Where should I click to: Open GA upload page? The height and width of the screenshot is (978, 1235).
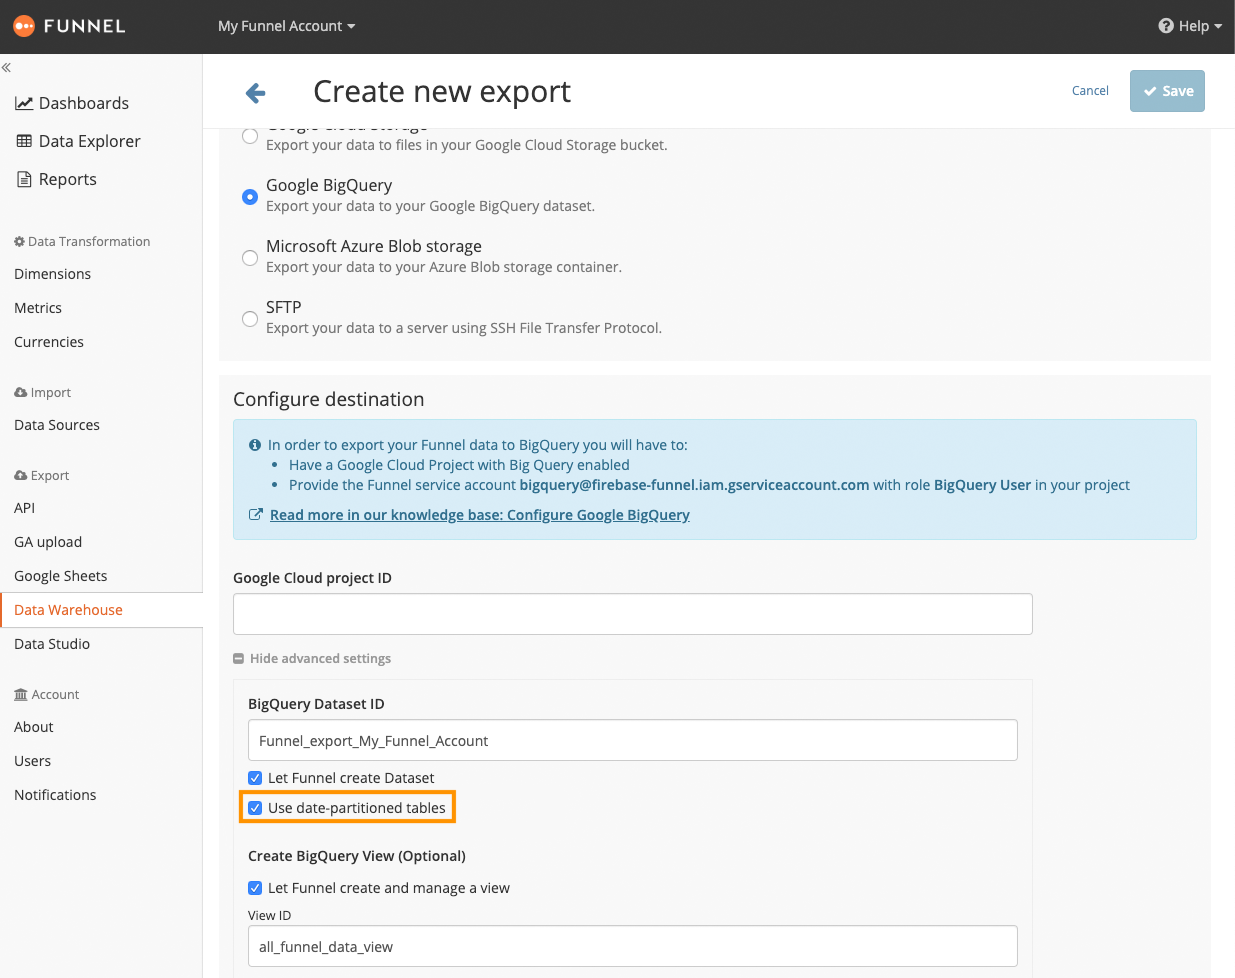tap(48, 542)
